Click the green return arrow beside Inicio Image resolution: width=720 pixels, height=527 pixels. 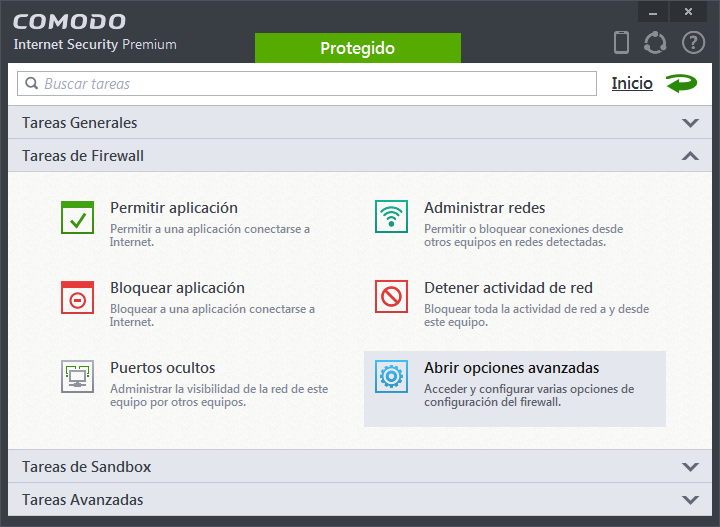682,84
